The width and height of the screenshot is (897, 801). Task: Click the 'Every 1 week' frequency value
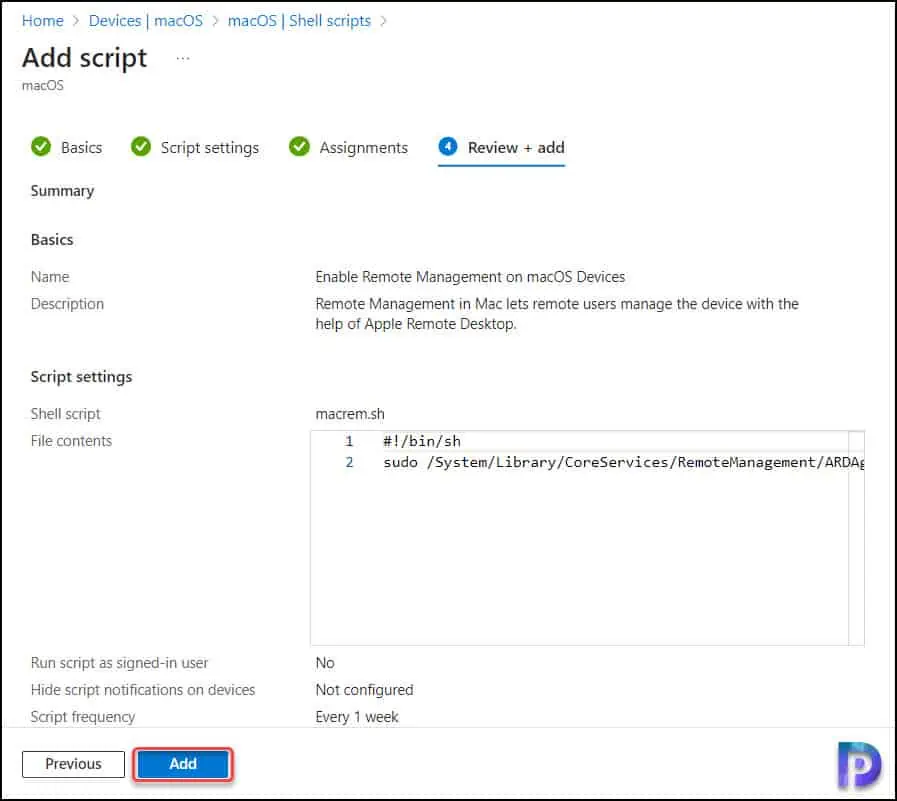(x=357, y=717)
